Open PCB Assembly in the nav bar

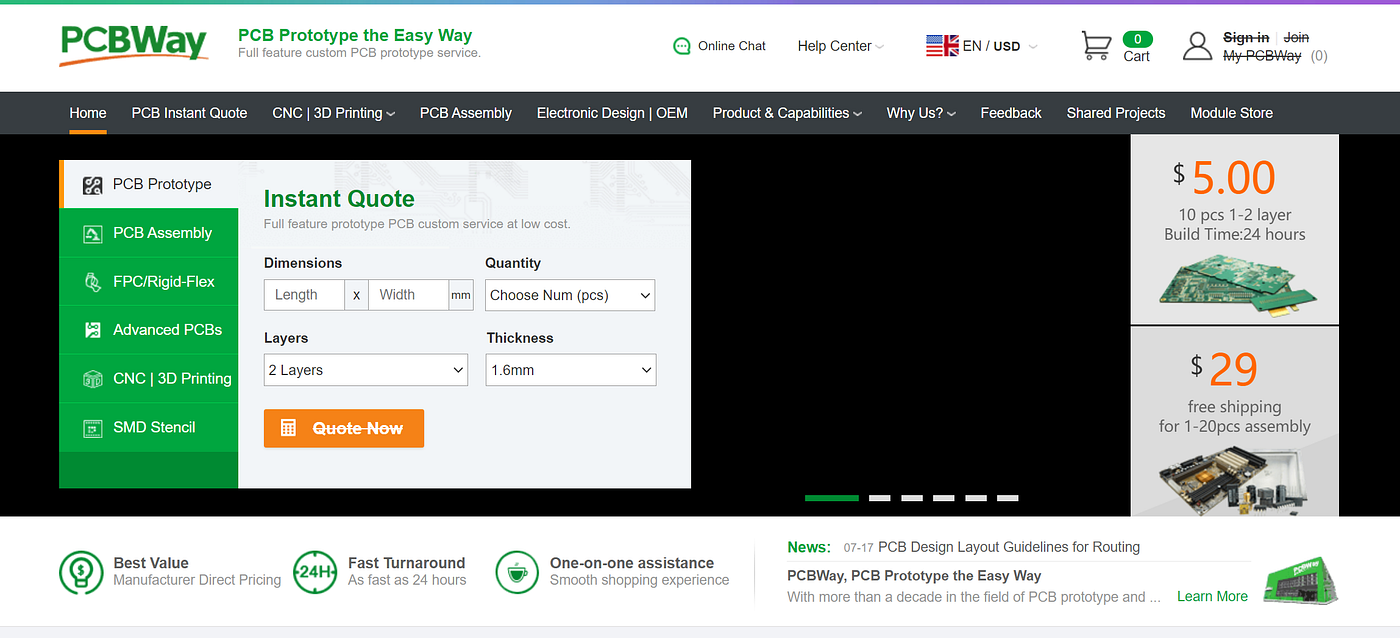click(x=466, y=113)
